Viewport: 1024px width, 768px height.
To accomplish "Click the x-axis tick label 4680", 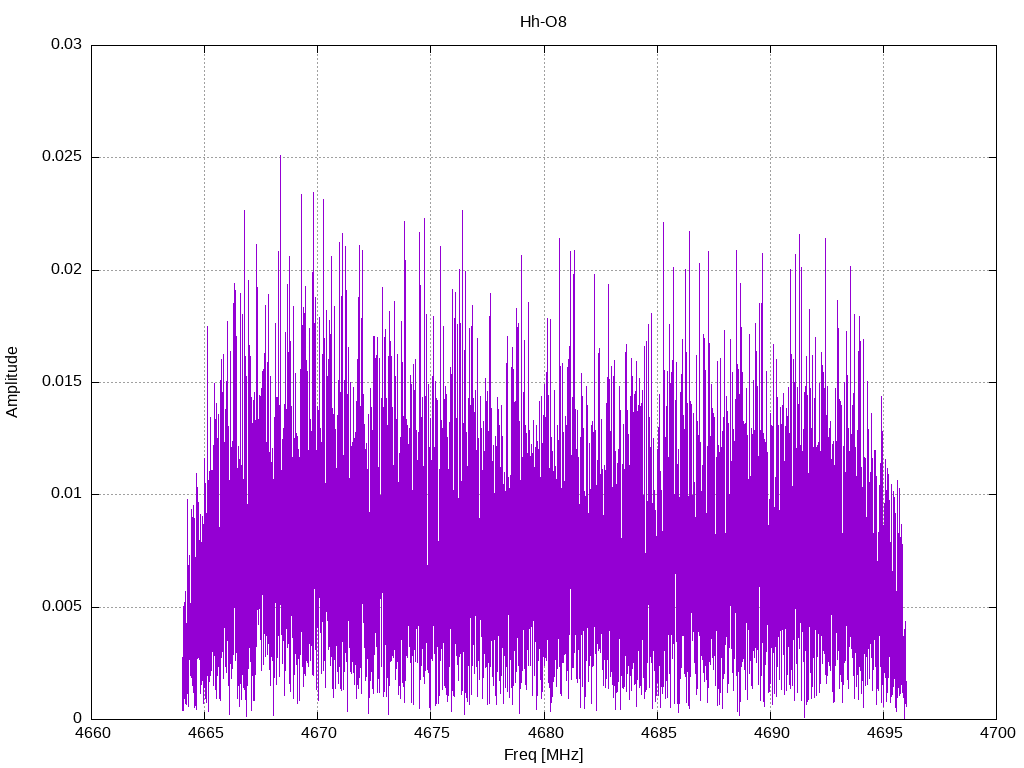I will click(544, 733).
